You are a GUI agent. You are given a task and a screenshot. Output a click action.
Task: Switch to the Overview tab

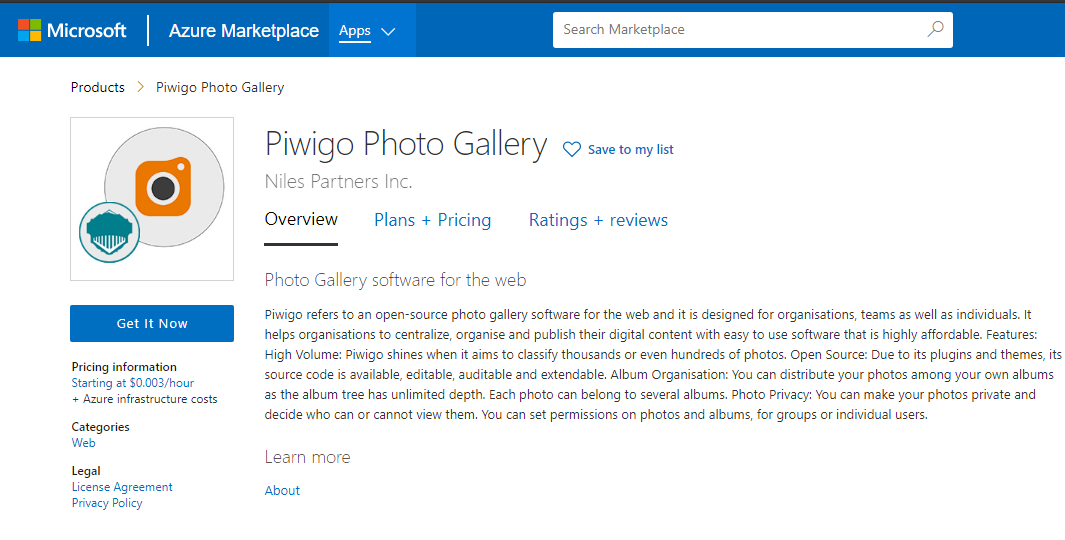[301, 220]
